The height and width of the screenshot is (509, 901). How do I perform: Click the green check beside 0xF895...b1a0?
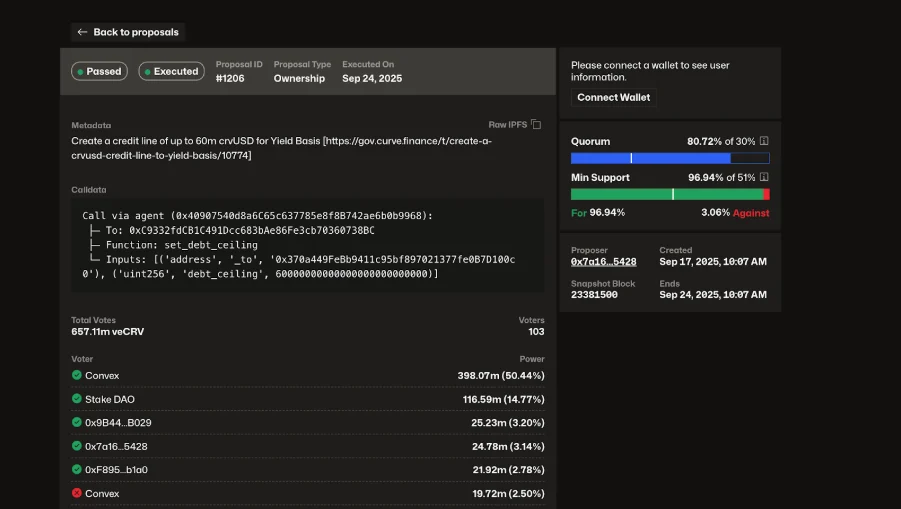(x=76, y=469)
